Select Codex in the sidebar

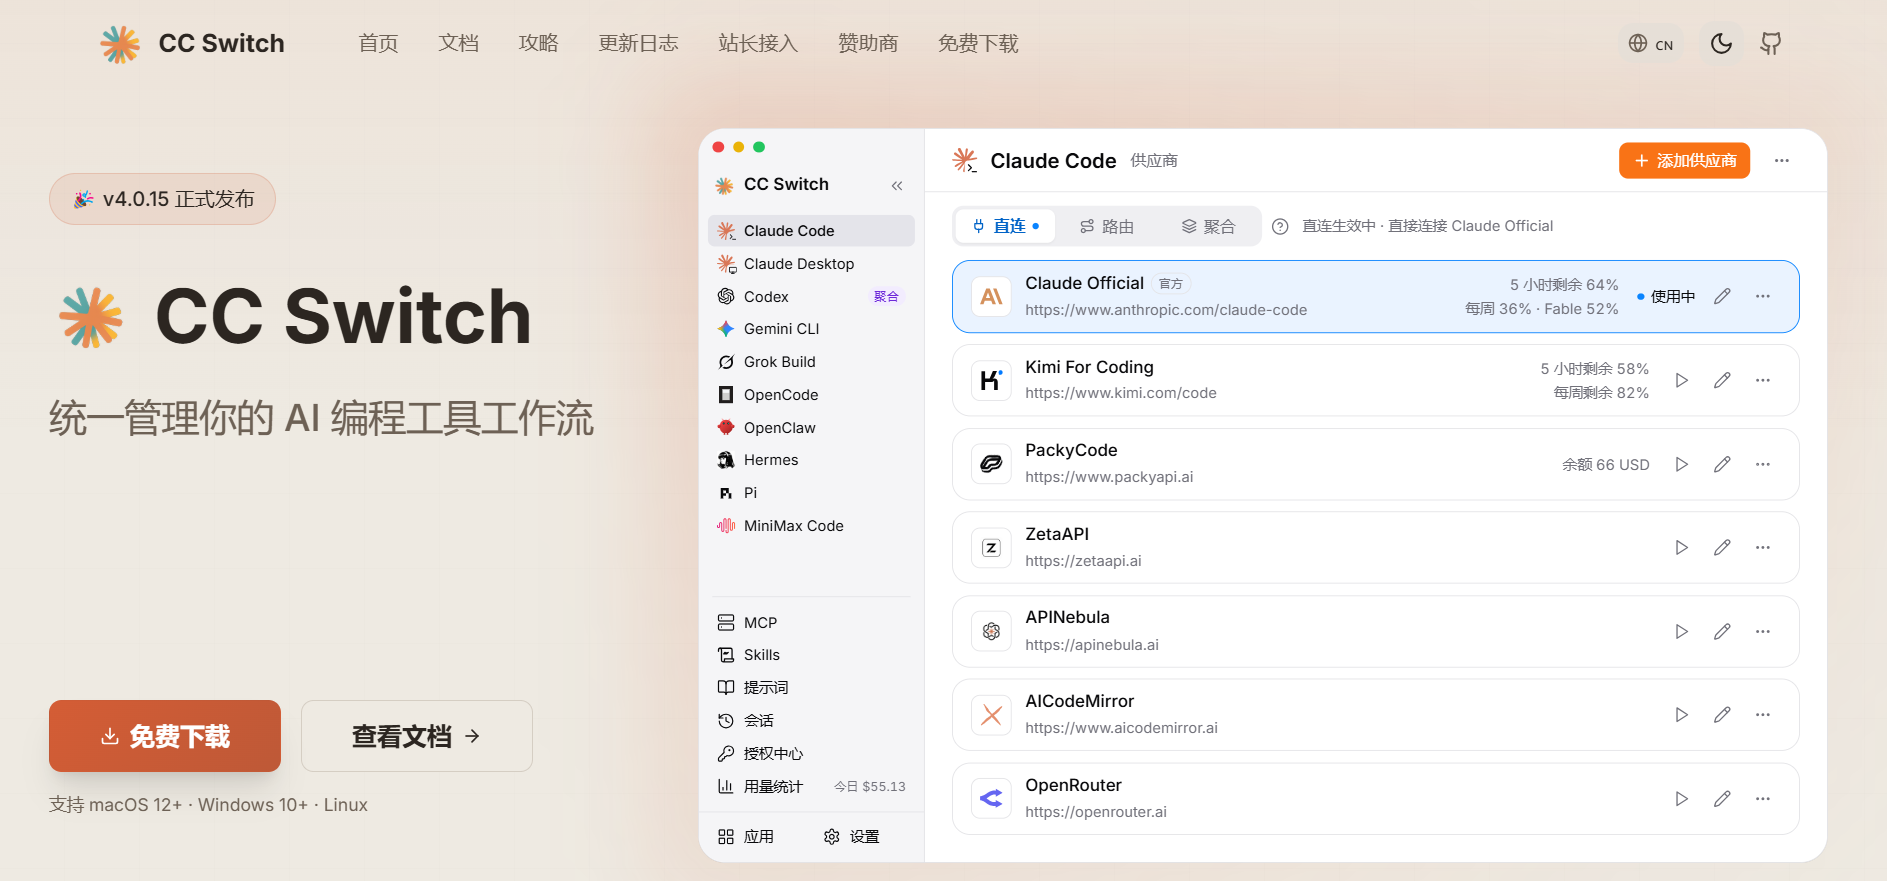pyautogui.click(x=811, y=297)
